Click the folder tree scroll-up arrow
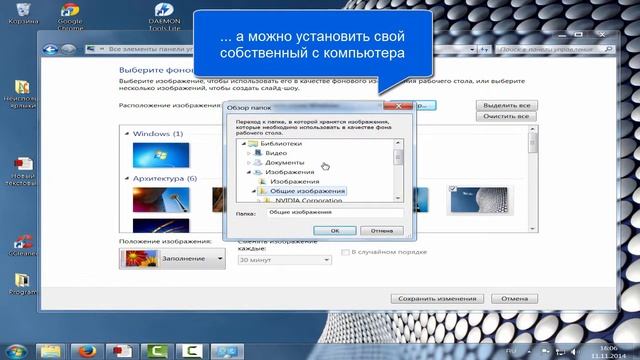 pyautogui.click(x=398, y=143)
